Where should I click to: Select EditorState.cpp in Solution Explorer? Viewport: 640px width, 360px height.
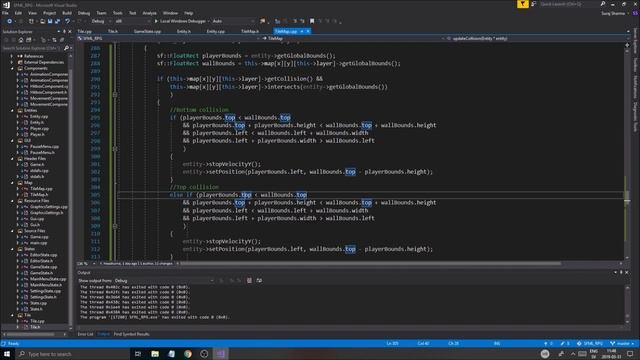(43, 255)
